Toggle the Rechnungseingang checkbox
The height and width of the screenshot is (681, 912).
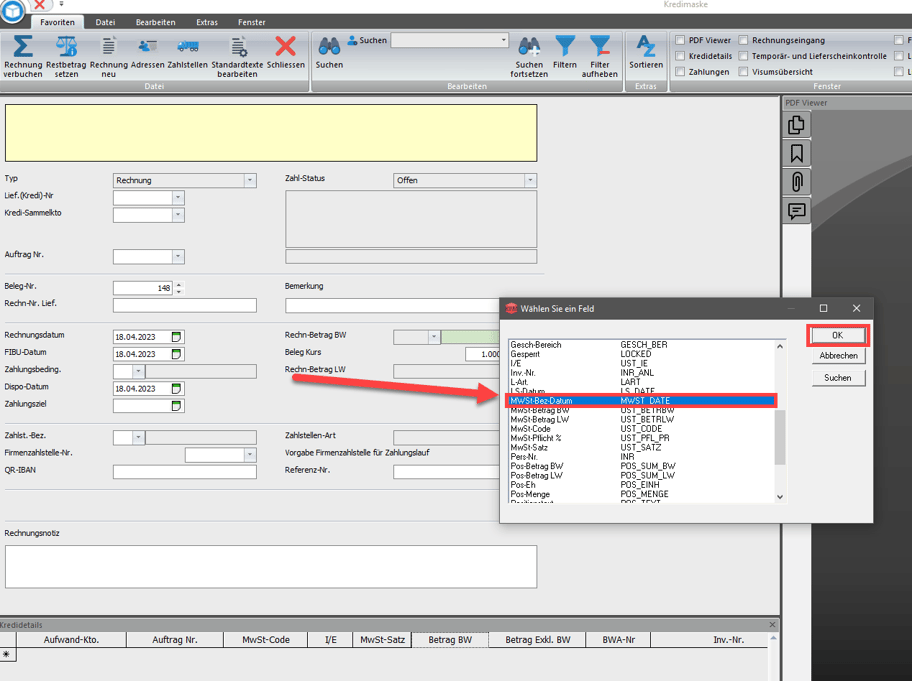point(743,40)
